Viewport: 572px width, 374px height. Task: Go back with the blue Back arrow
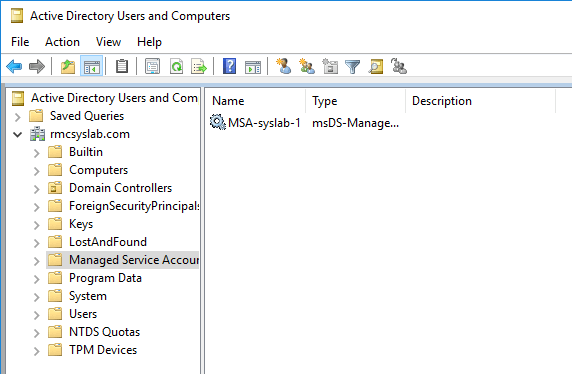(x=14, y=67)
